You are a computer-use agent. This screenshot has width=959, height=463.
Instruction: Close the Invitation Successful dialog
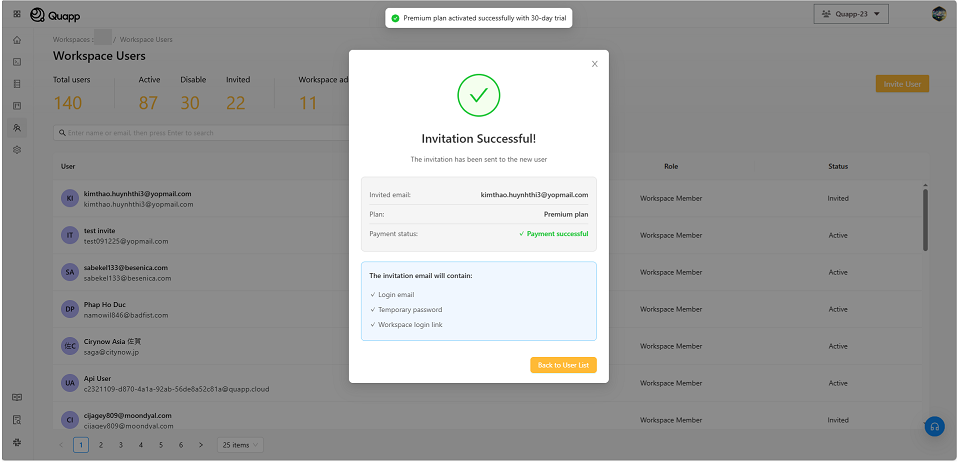(x=594, y=64)
